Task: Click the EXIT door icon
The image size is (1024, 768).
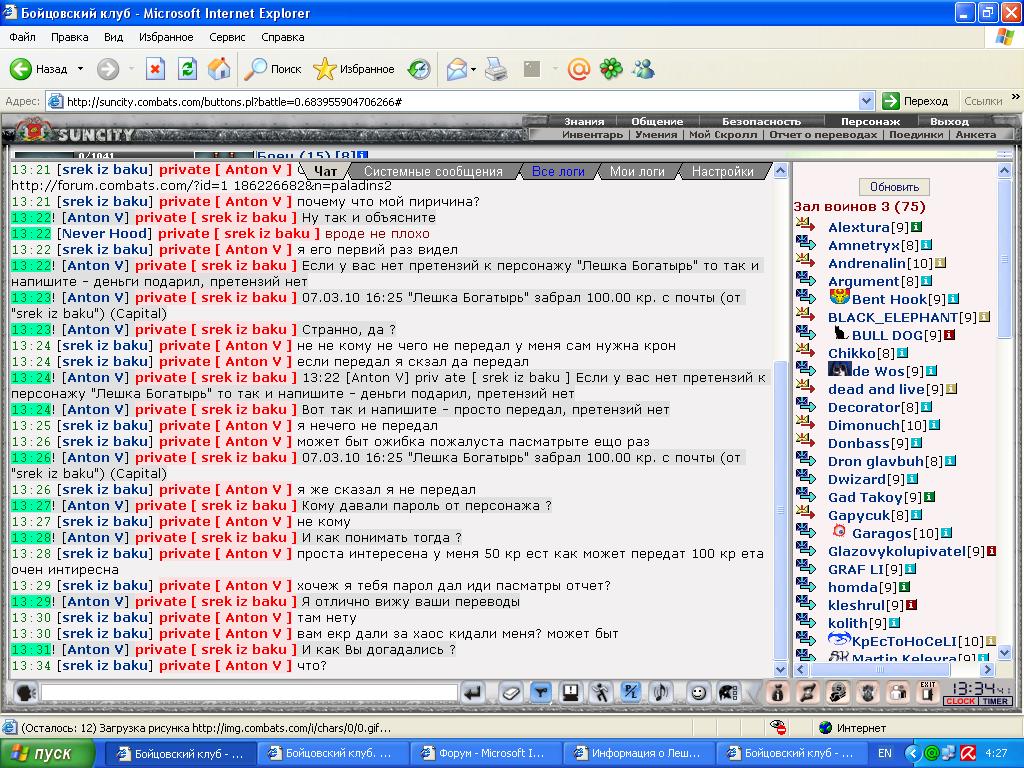Action: click(927, 693)
